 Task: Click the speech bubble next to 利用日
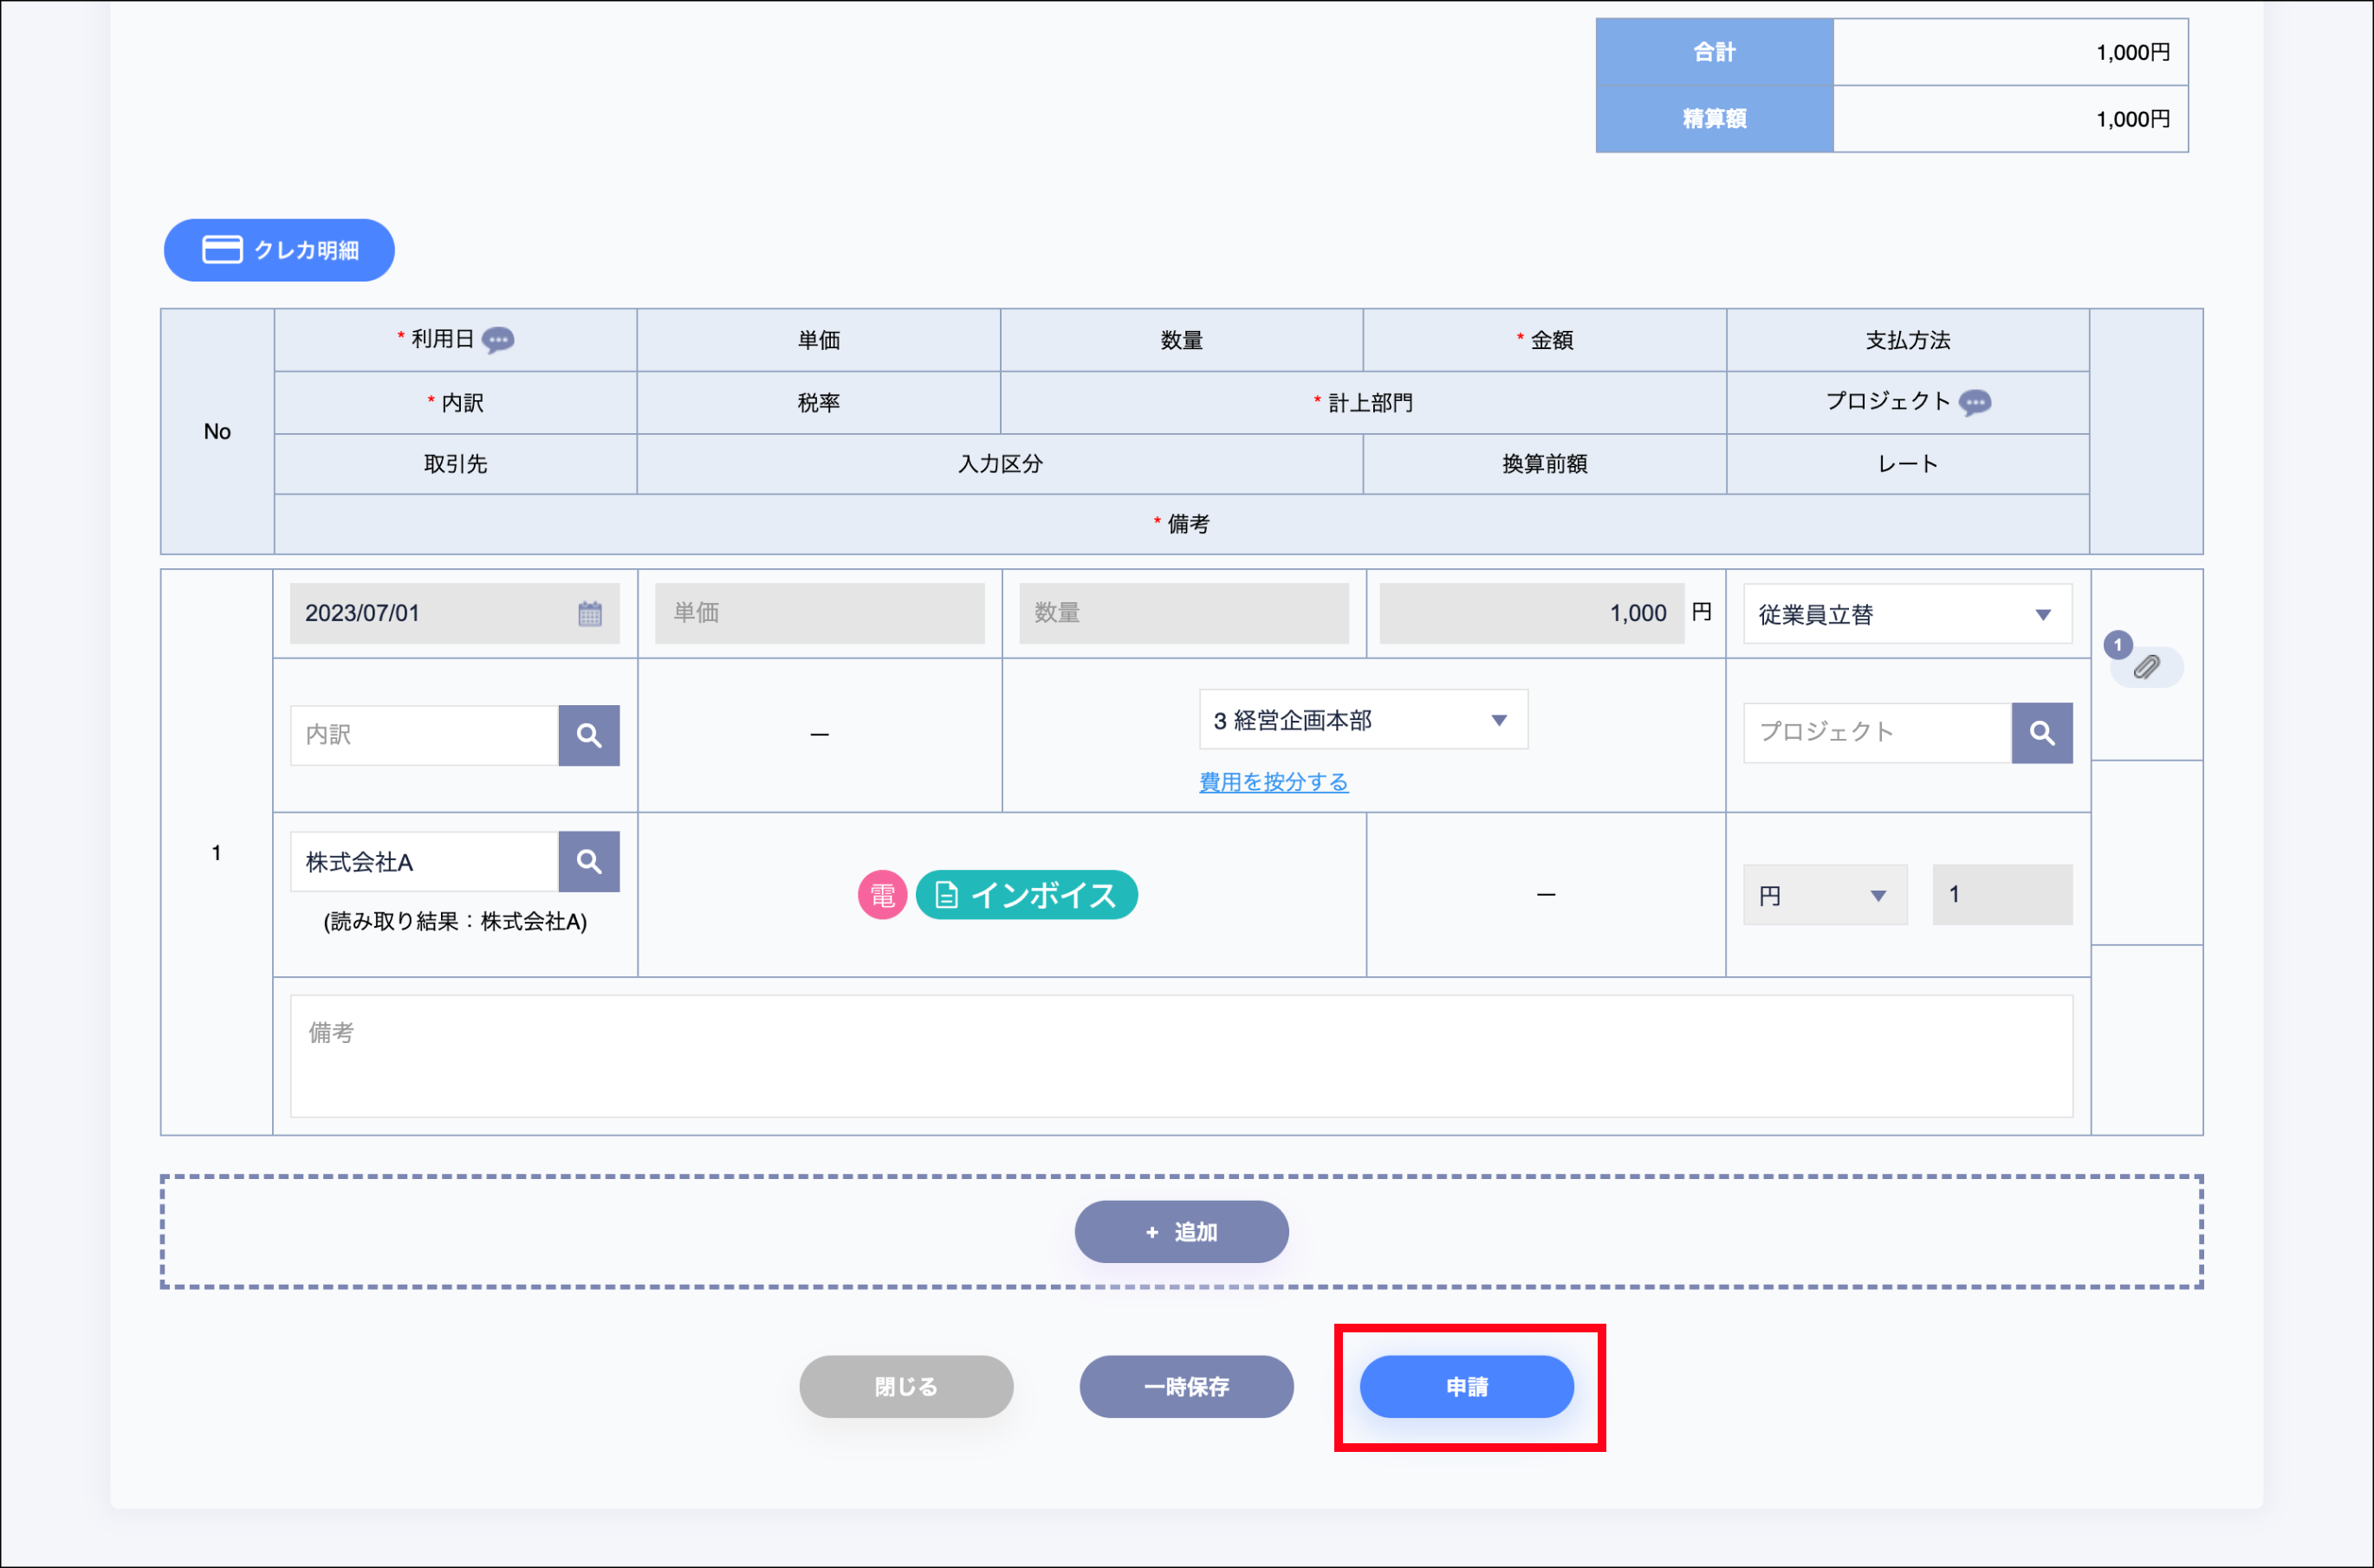point(498,340)
